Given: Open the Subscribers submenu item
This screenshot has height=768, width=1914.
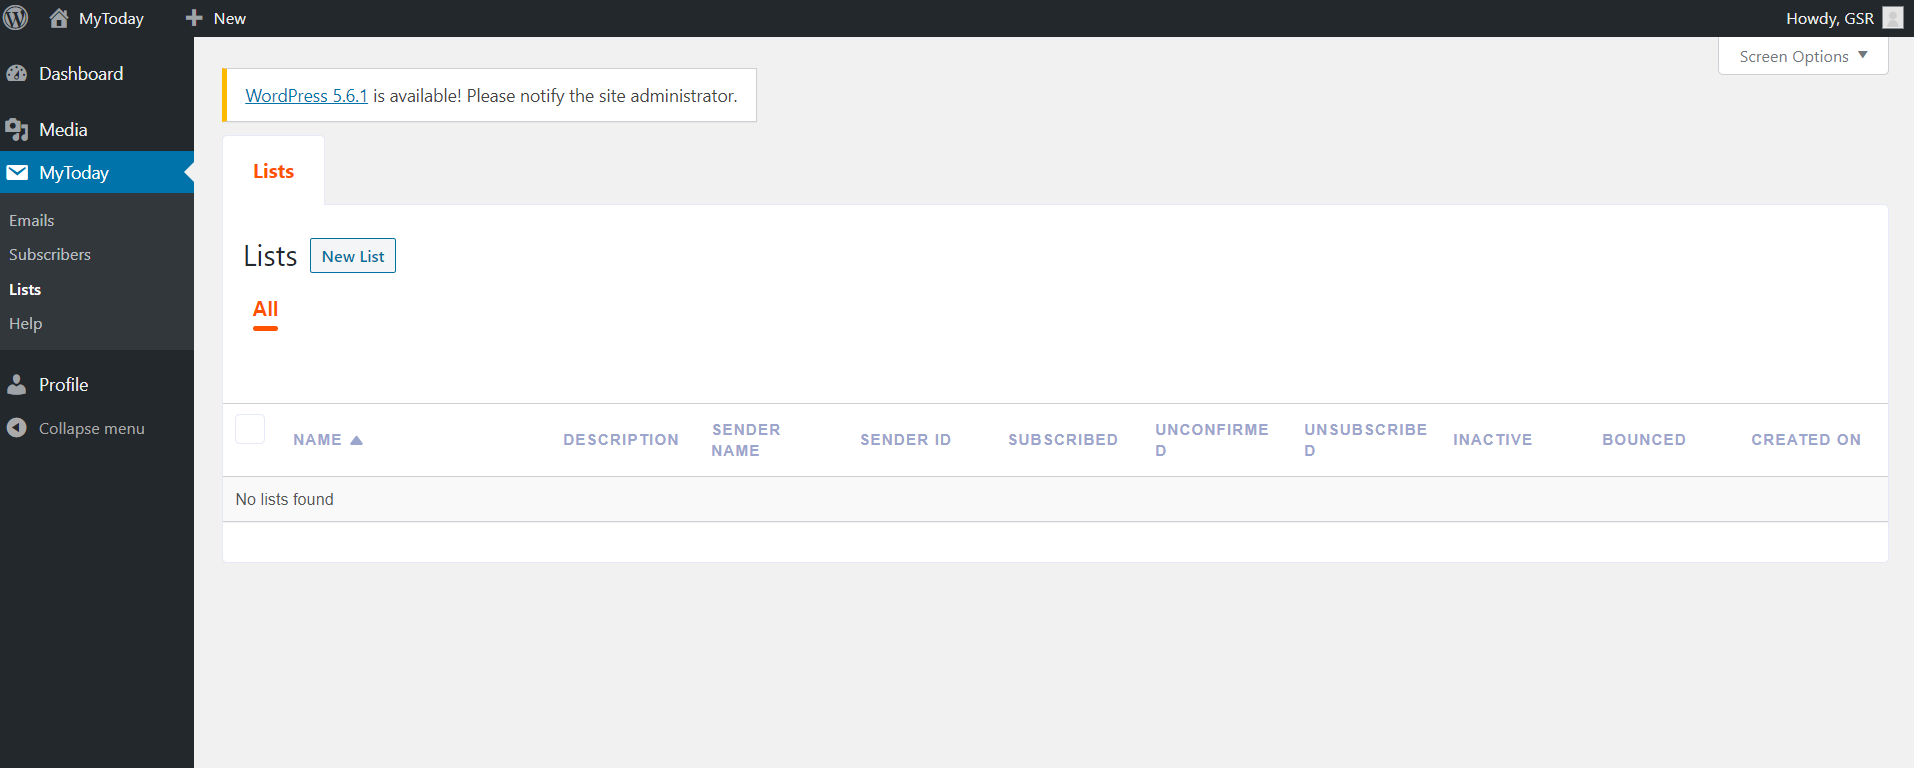Looking at the screenshot, I should (50, 255).
